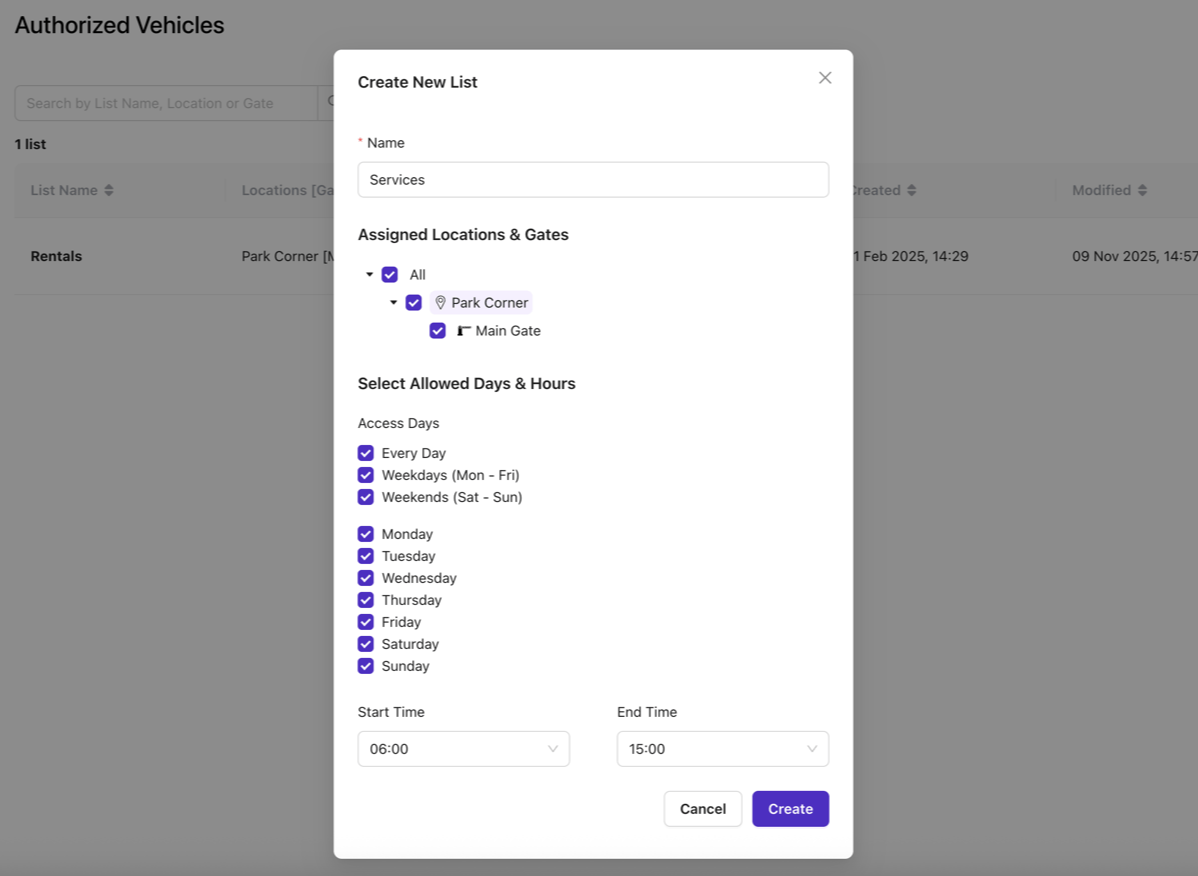The height and width of the screenshot is (876, 1198).
Task: Uncheck the Main Gate checkbox
Action: 437,331
